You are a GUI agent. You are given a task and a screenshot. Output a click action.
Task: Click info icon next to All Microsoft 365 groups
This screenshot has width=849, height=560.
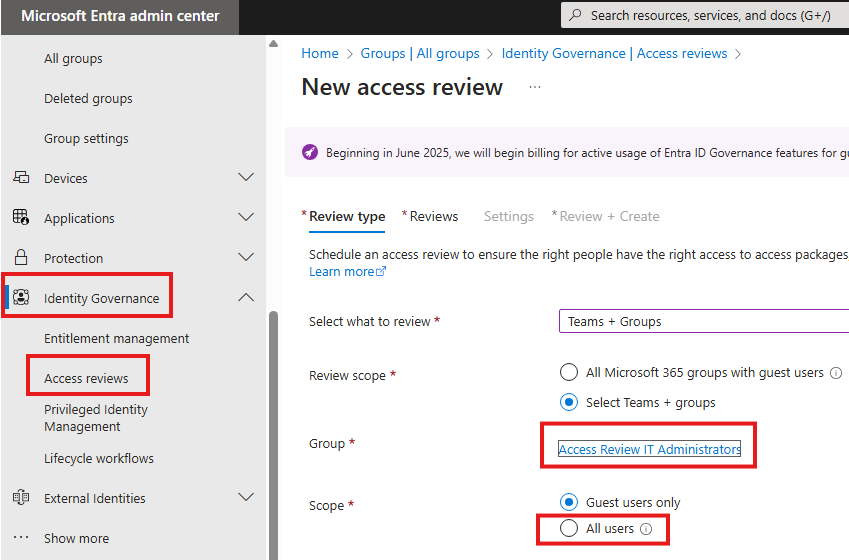836,373
